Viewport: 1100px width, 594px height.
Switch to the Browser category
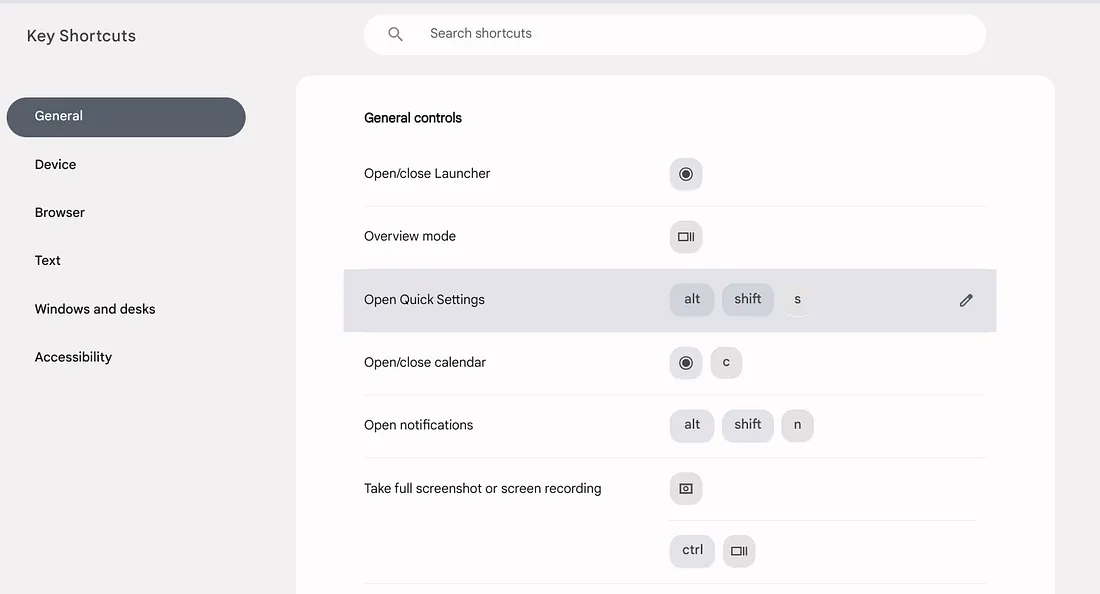(60, 212)
